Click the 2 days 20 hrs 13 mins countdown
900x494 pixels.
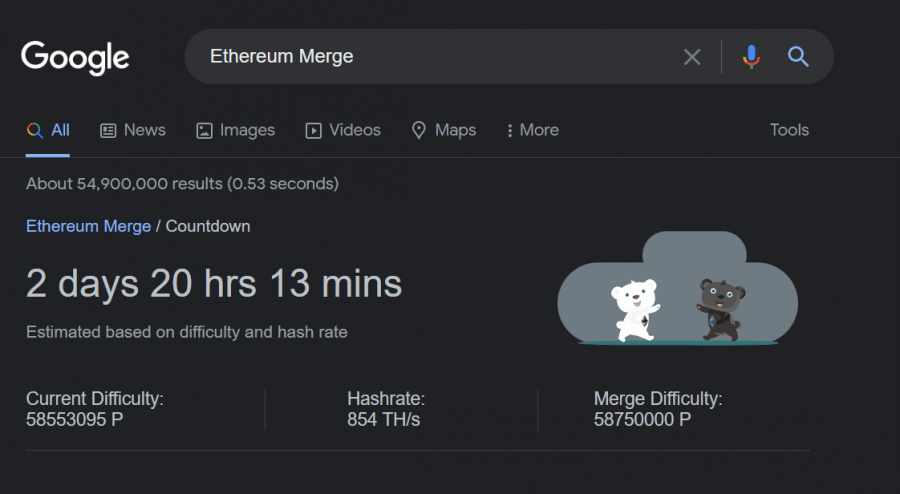214,283
